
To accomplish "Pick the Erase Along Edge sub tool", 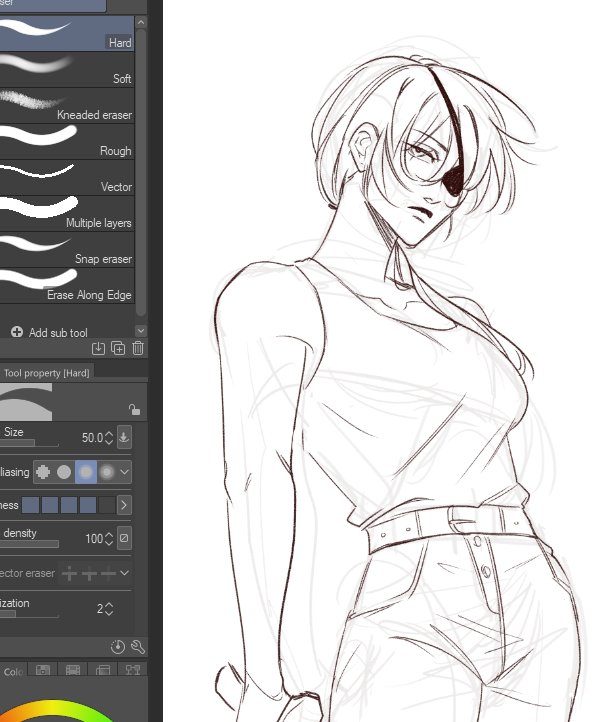I will tap(67, 285).
